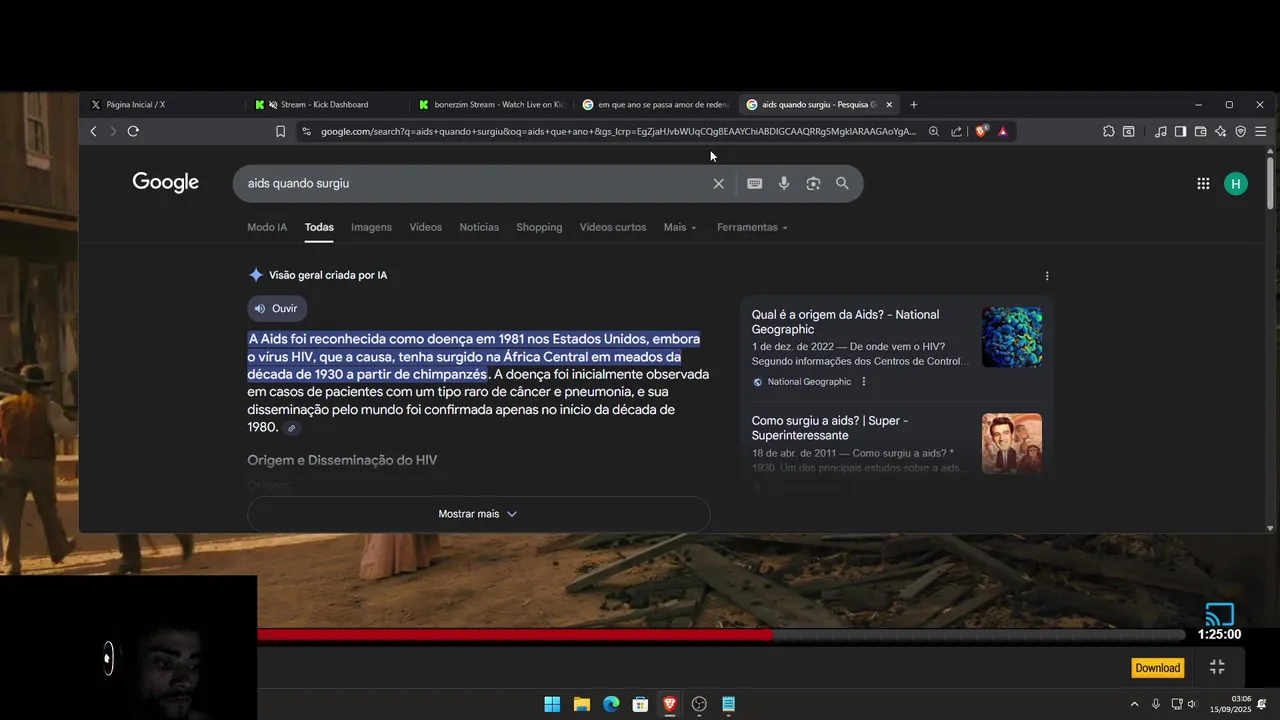This screenshot has width=1280, height=720.
Task: Reload the current page
Action: click(x=133, y=131)
